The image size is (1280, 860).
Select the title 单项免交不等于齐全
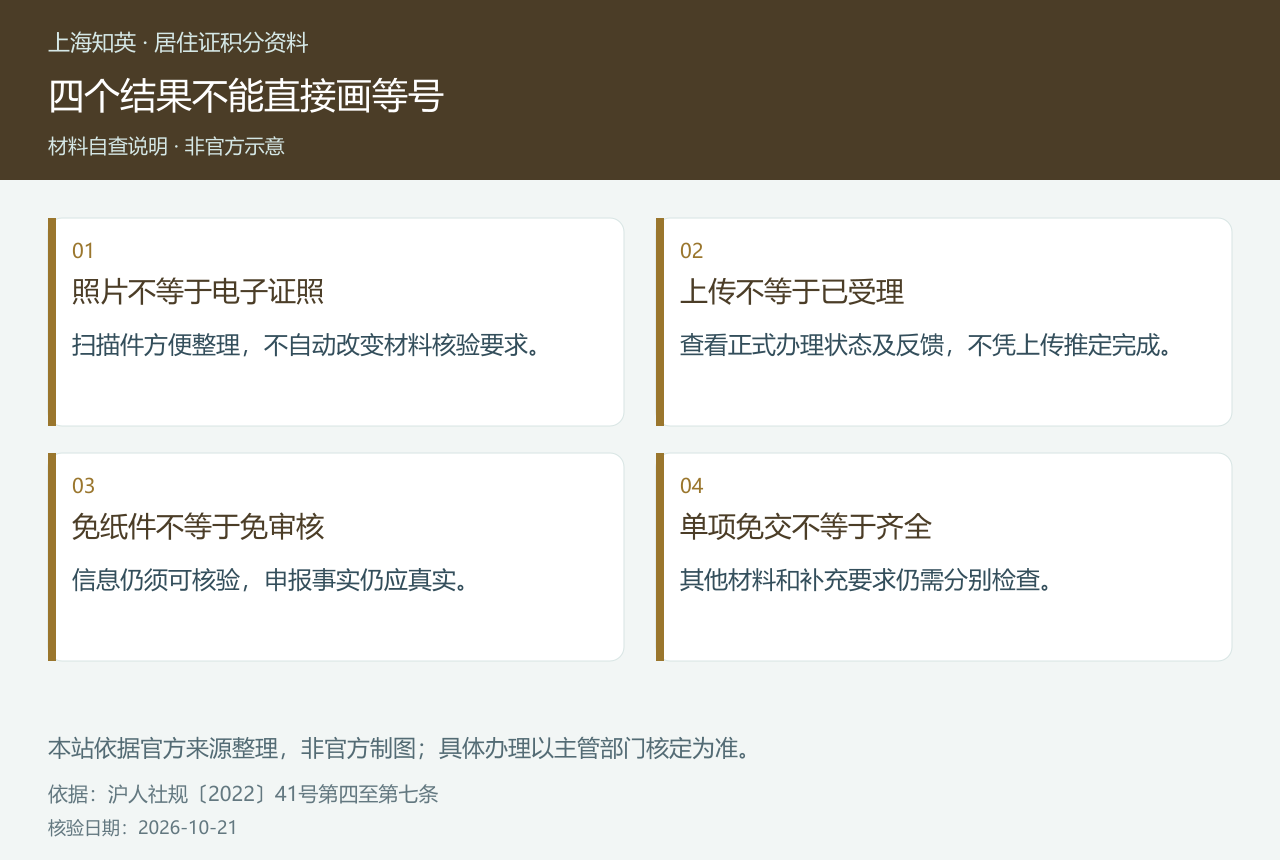(806, 527)
